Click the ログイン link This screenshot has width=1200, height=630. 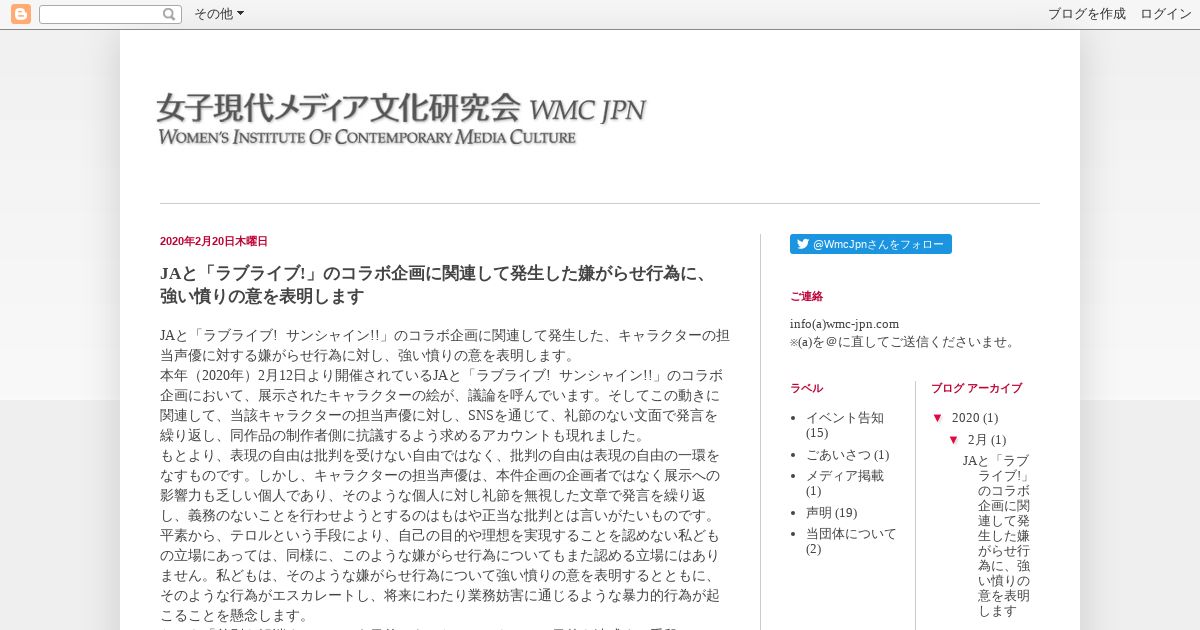tap(1165, 14)
